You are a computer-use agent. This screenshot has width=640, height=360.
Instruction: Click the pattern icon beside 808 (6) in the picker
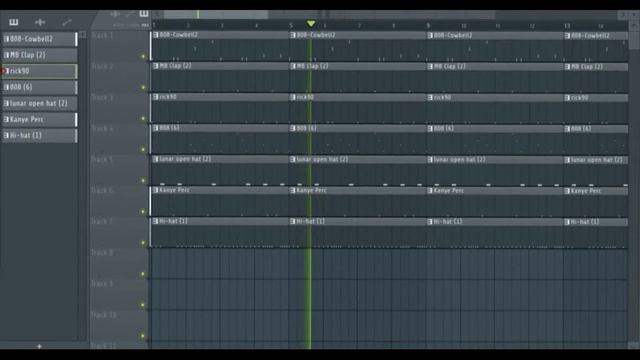[6, 87]
